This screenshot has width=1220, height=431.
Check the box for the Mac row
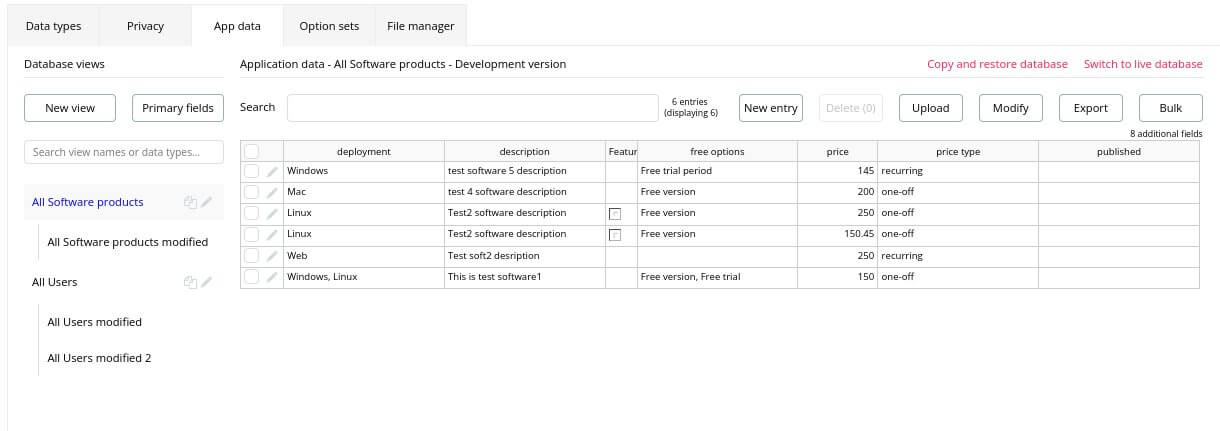pyautogui.click(x=251, y=192)
